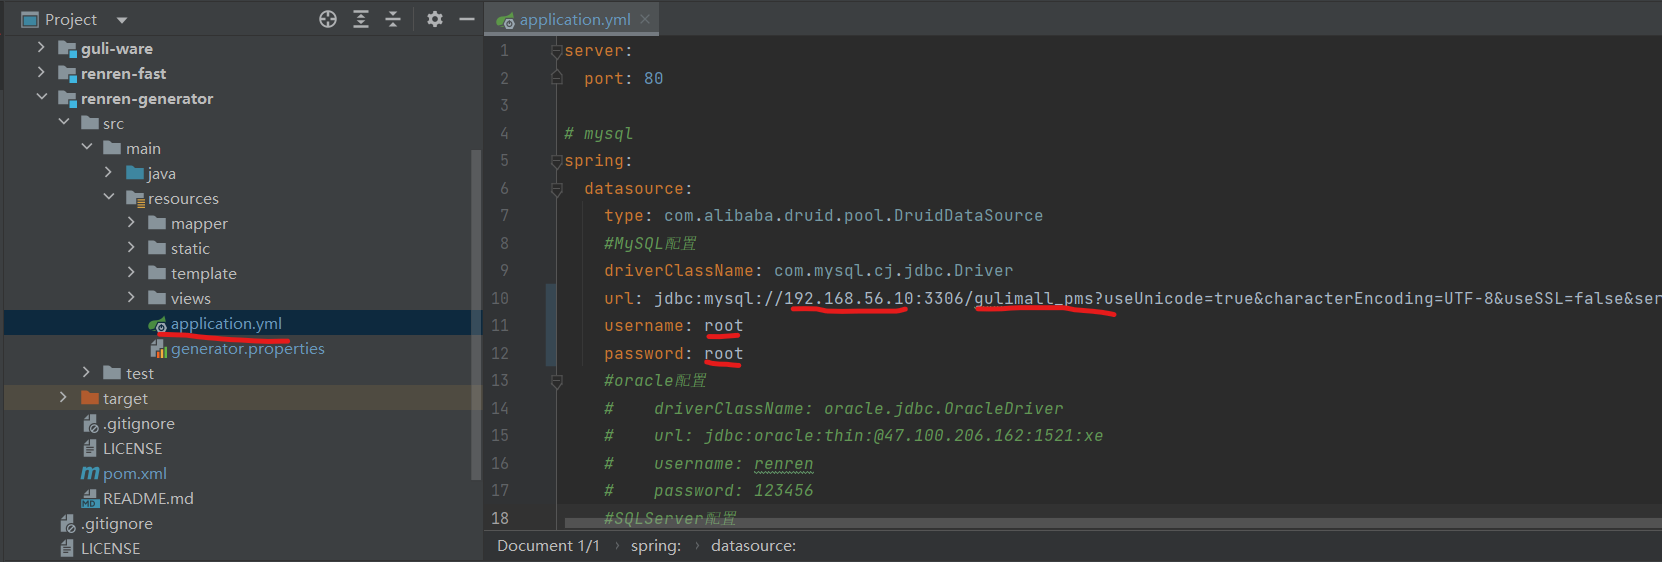Image resolution: width=1662 pixels, height=562 pixels.
Task: Click gulimall_pms database name in url
Action: (x=1034, y=298)
